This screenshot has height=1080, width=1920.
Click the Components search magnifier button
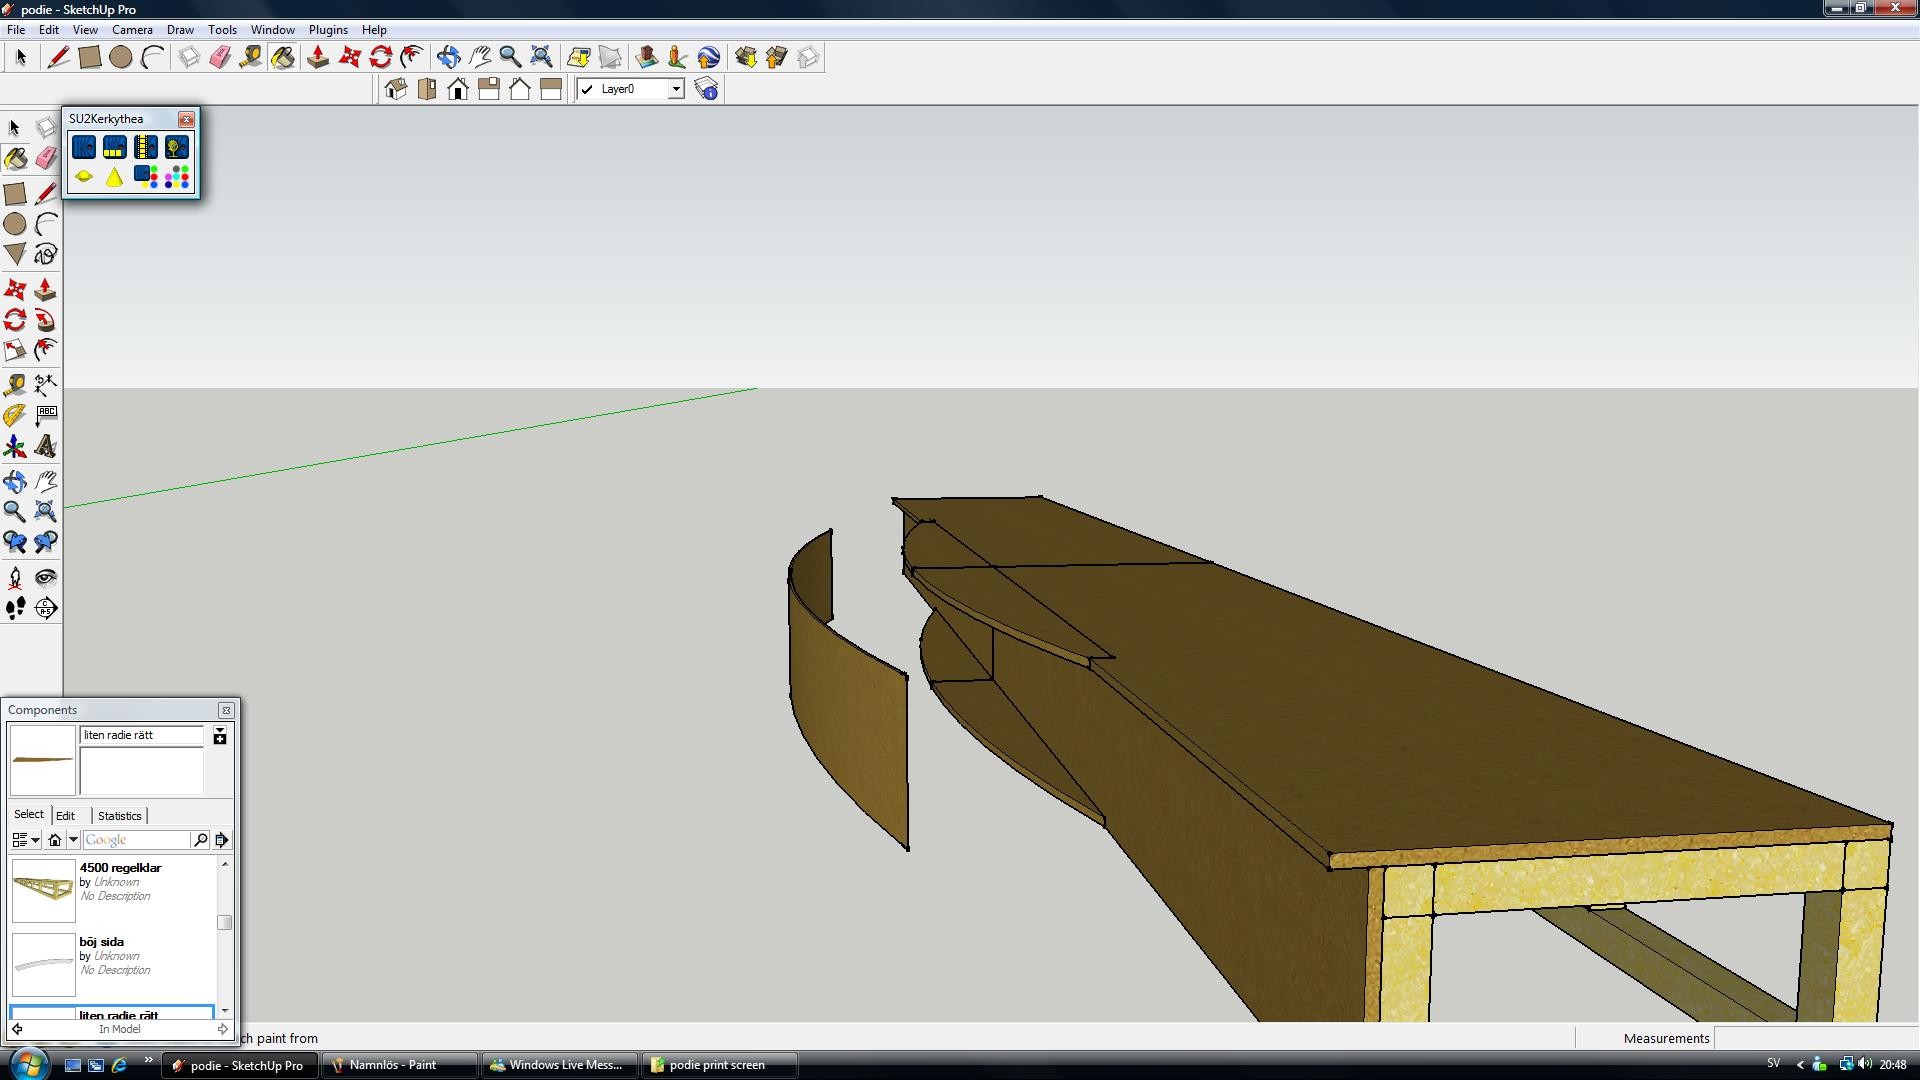(x=200, y=840)
